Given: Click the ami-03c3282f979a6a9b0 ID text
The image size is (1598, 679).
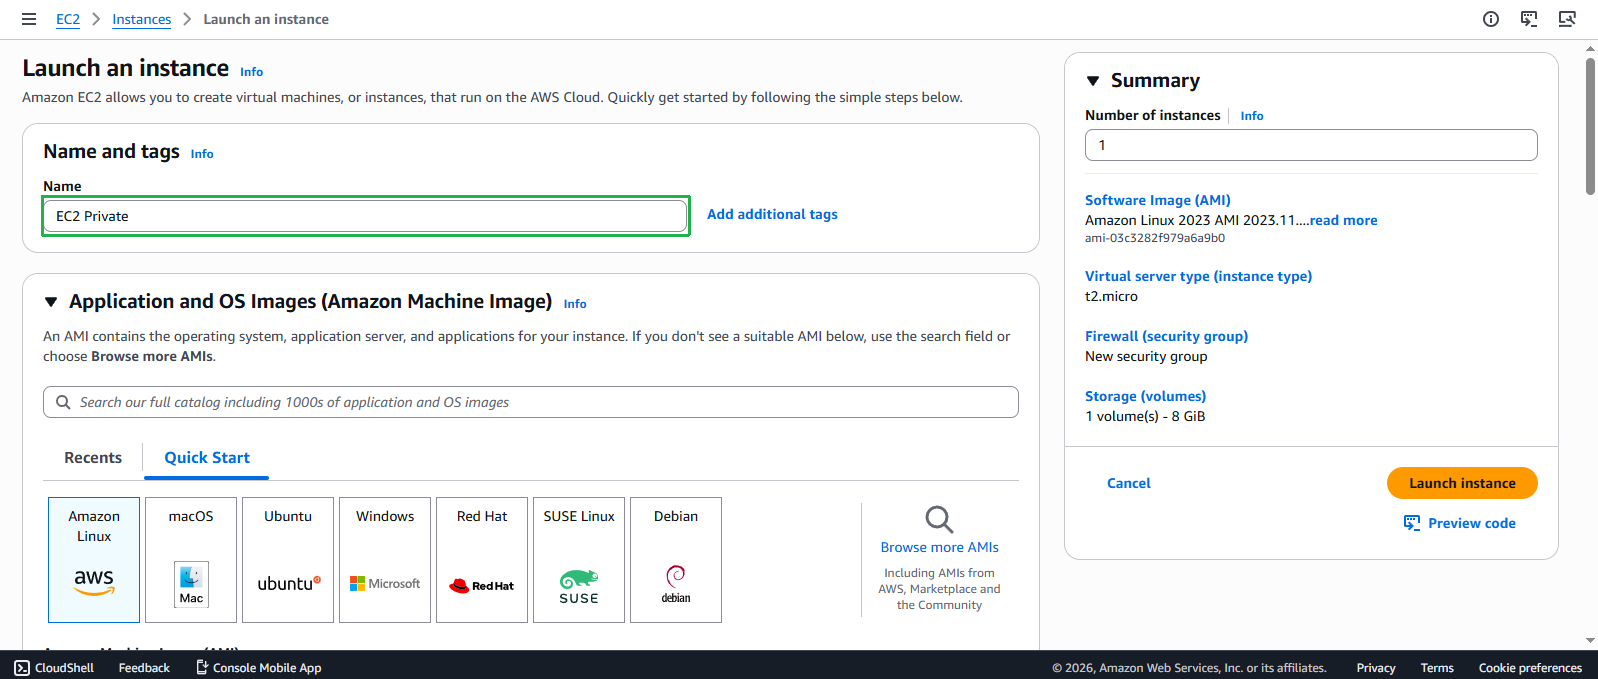Looking at the screenshot, I should click(1155, 238).
